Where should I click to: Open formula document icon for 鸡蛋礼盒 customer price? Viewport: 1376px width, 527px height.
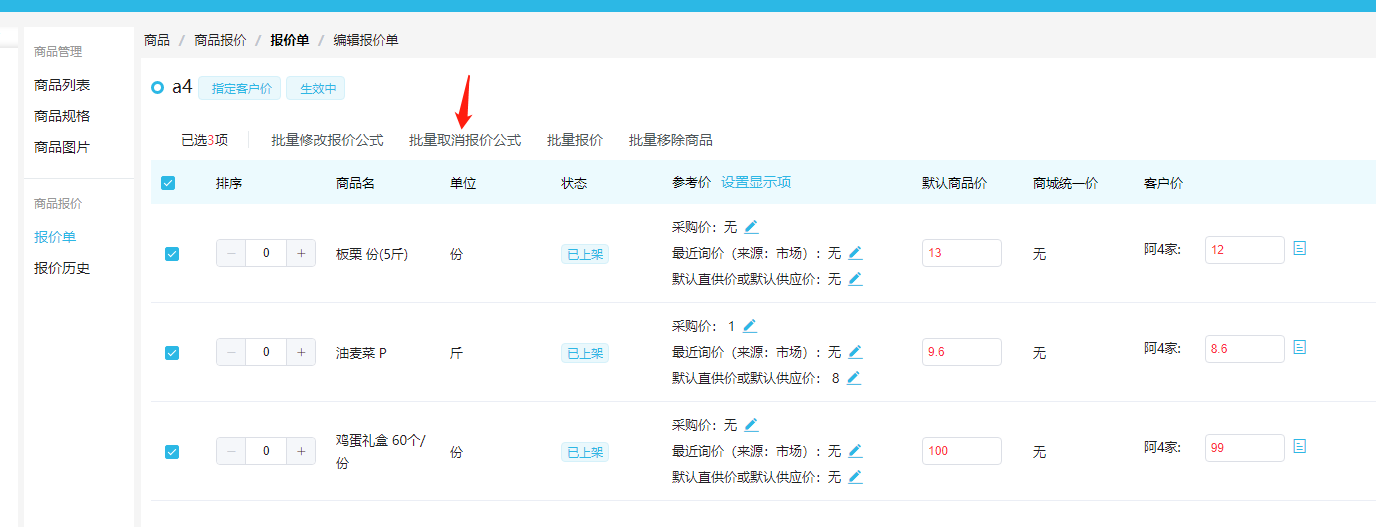point(1300,446)
